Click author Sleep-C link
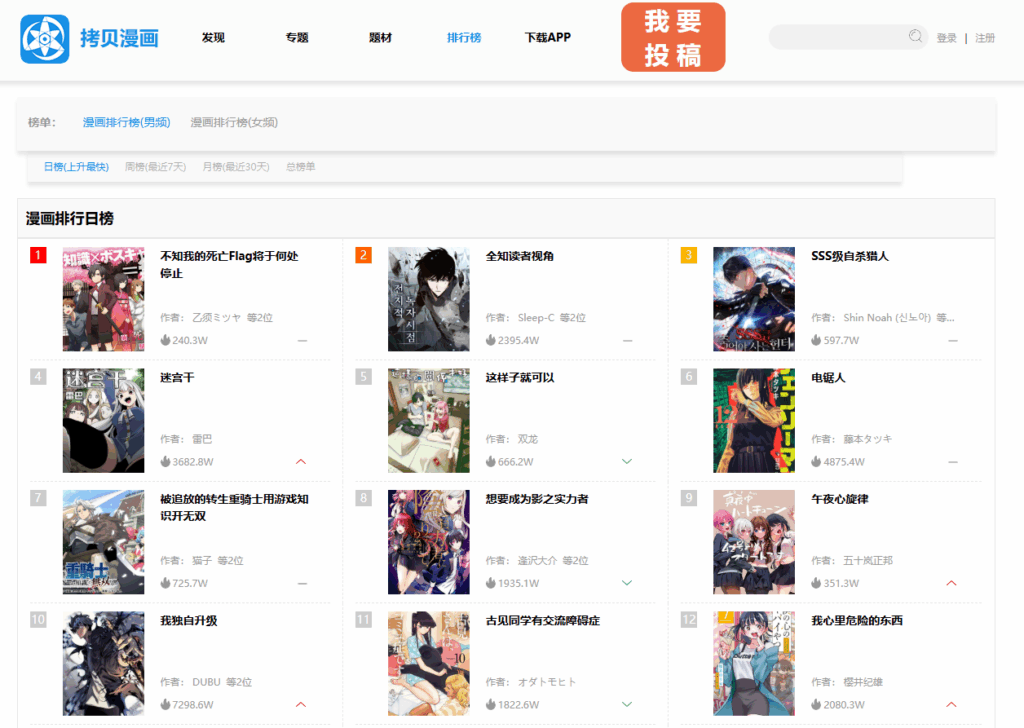The image size is (1024, 728). pyautogui.click(x=536, y=317)
